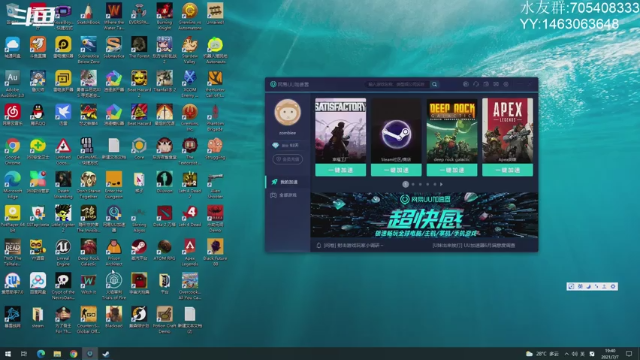Launch Deep Rock Galactic desktop shortcut
Viewport: 640px width, 360px height.
pyautogui.click(x=88, y=253)
